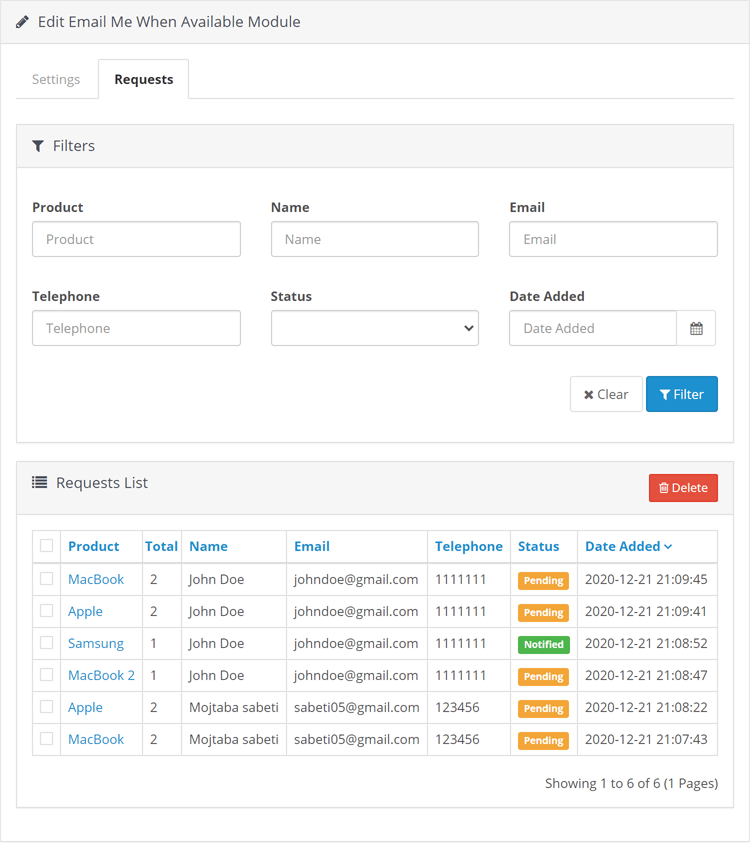This screenshot has height=843, width=750.
Task: Click the green Notified status badge
Action: (x=544, y=644)
